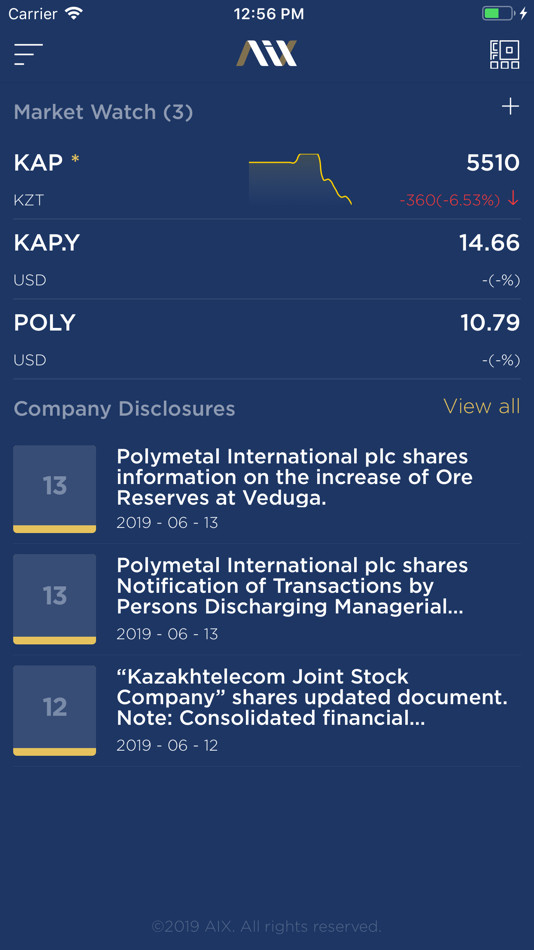Viewport: 534px width, 950px height.
Task: View all company disclosures
Action: [481, 406]
